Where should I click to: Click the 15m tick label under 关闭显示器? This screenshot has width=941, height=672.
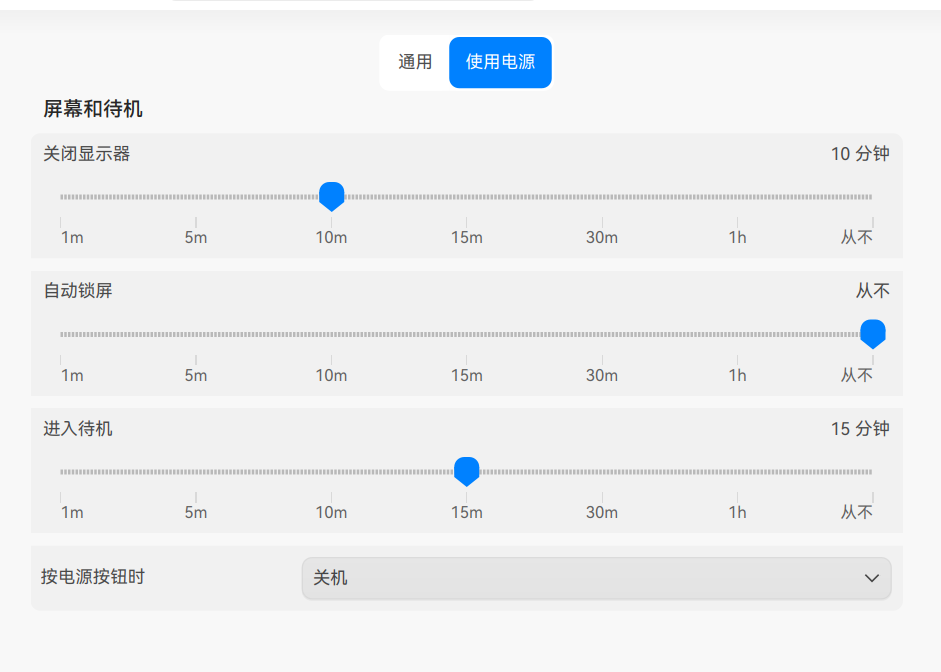tap(467, 238)
